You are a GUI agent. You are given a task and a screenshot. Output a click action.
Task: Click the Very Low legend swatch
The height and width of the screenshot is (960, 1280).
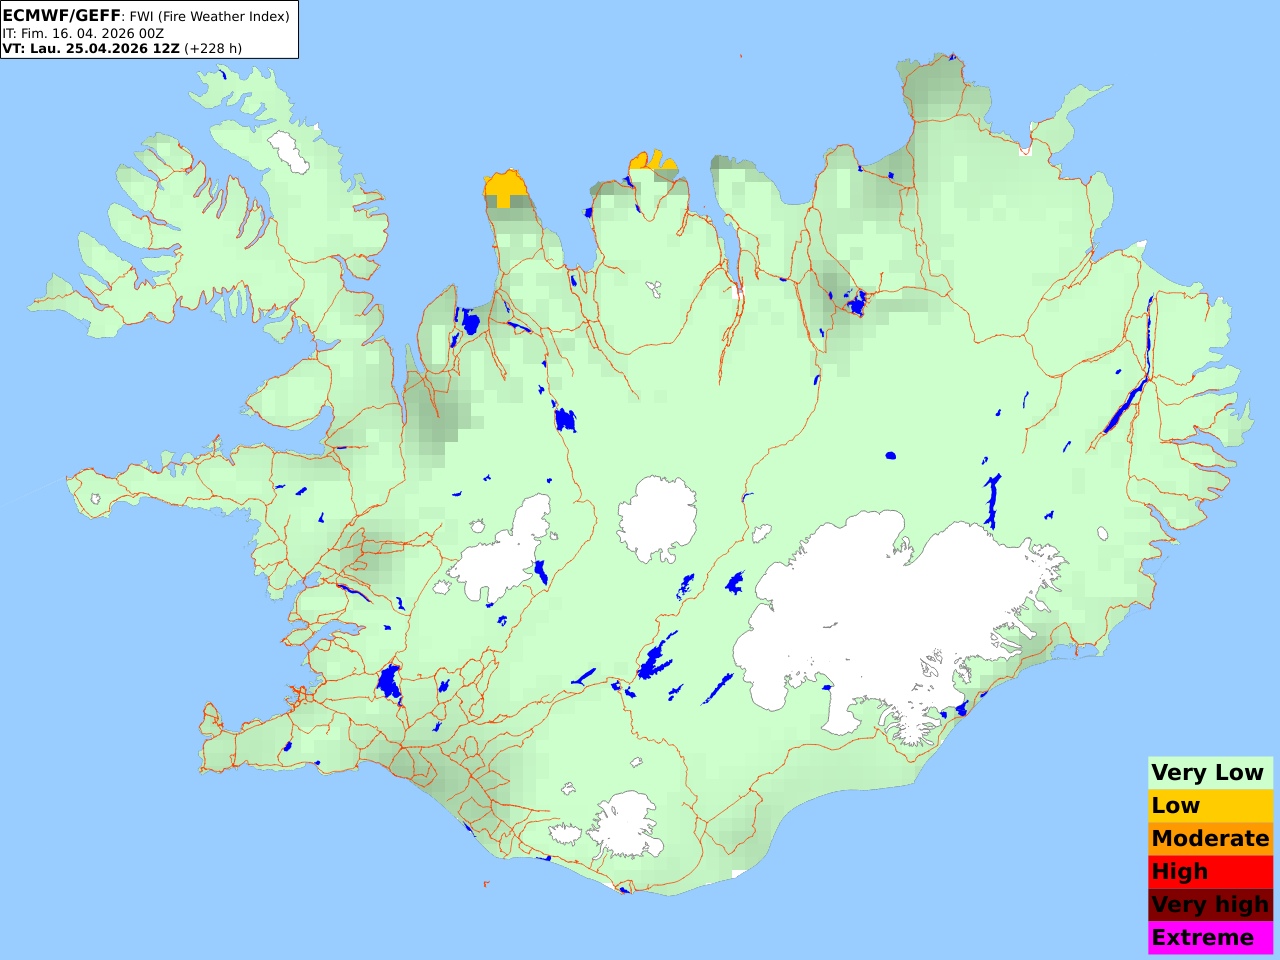point(1210,772)
